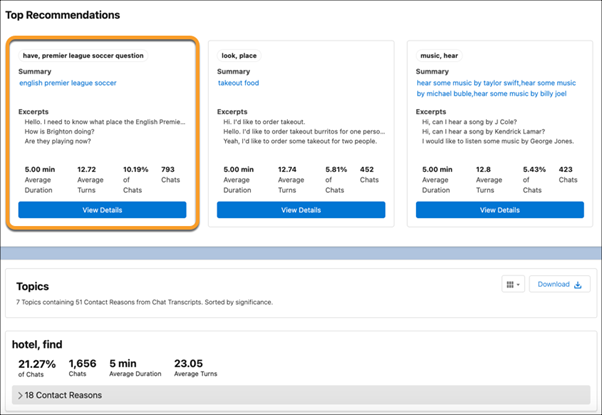Select the 'look, place' tag

239,56
